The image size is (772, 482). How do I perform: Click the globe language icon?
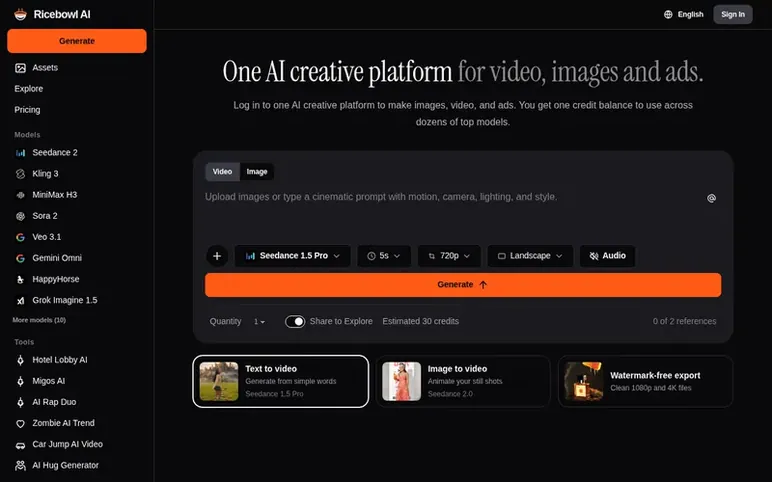click(668, 14)
